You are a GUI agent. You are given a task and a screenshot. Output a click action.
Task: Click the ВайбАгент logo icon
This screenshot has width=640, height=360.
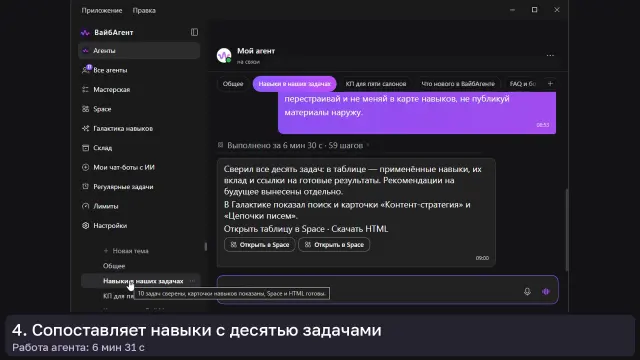85,33
